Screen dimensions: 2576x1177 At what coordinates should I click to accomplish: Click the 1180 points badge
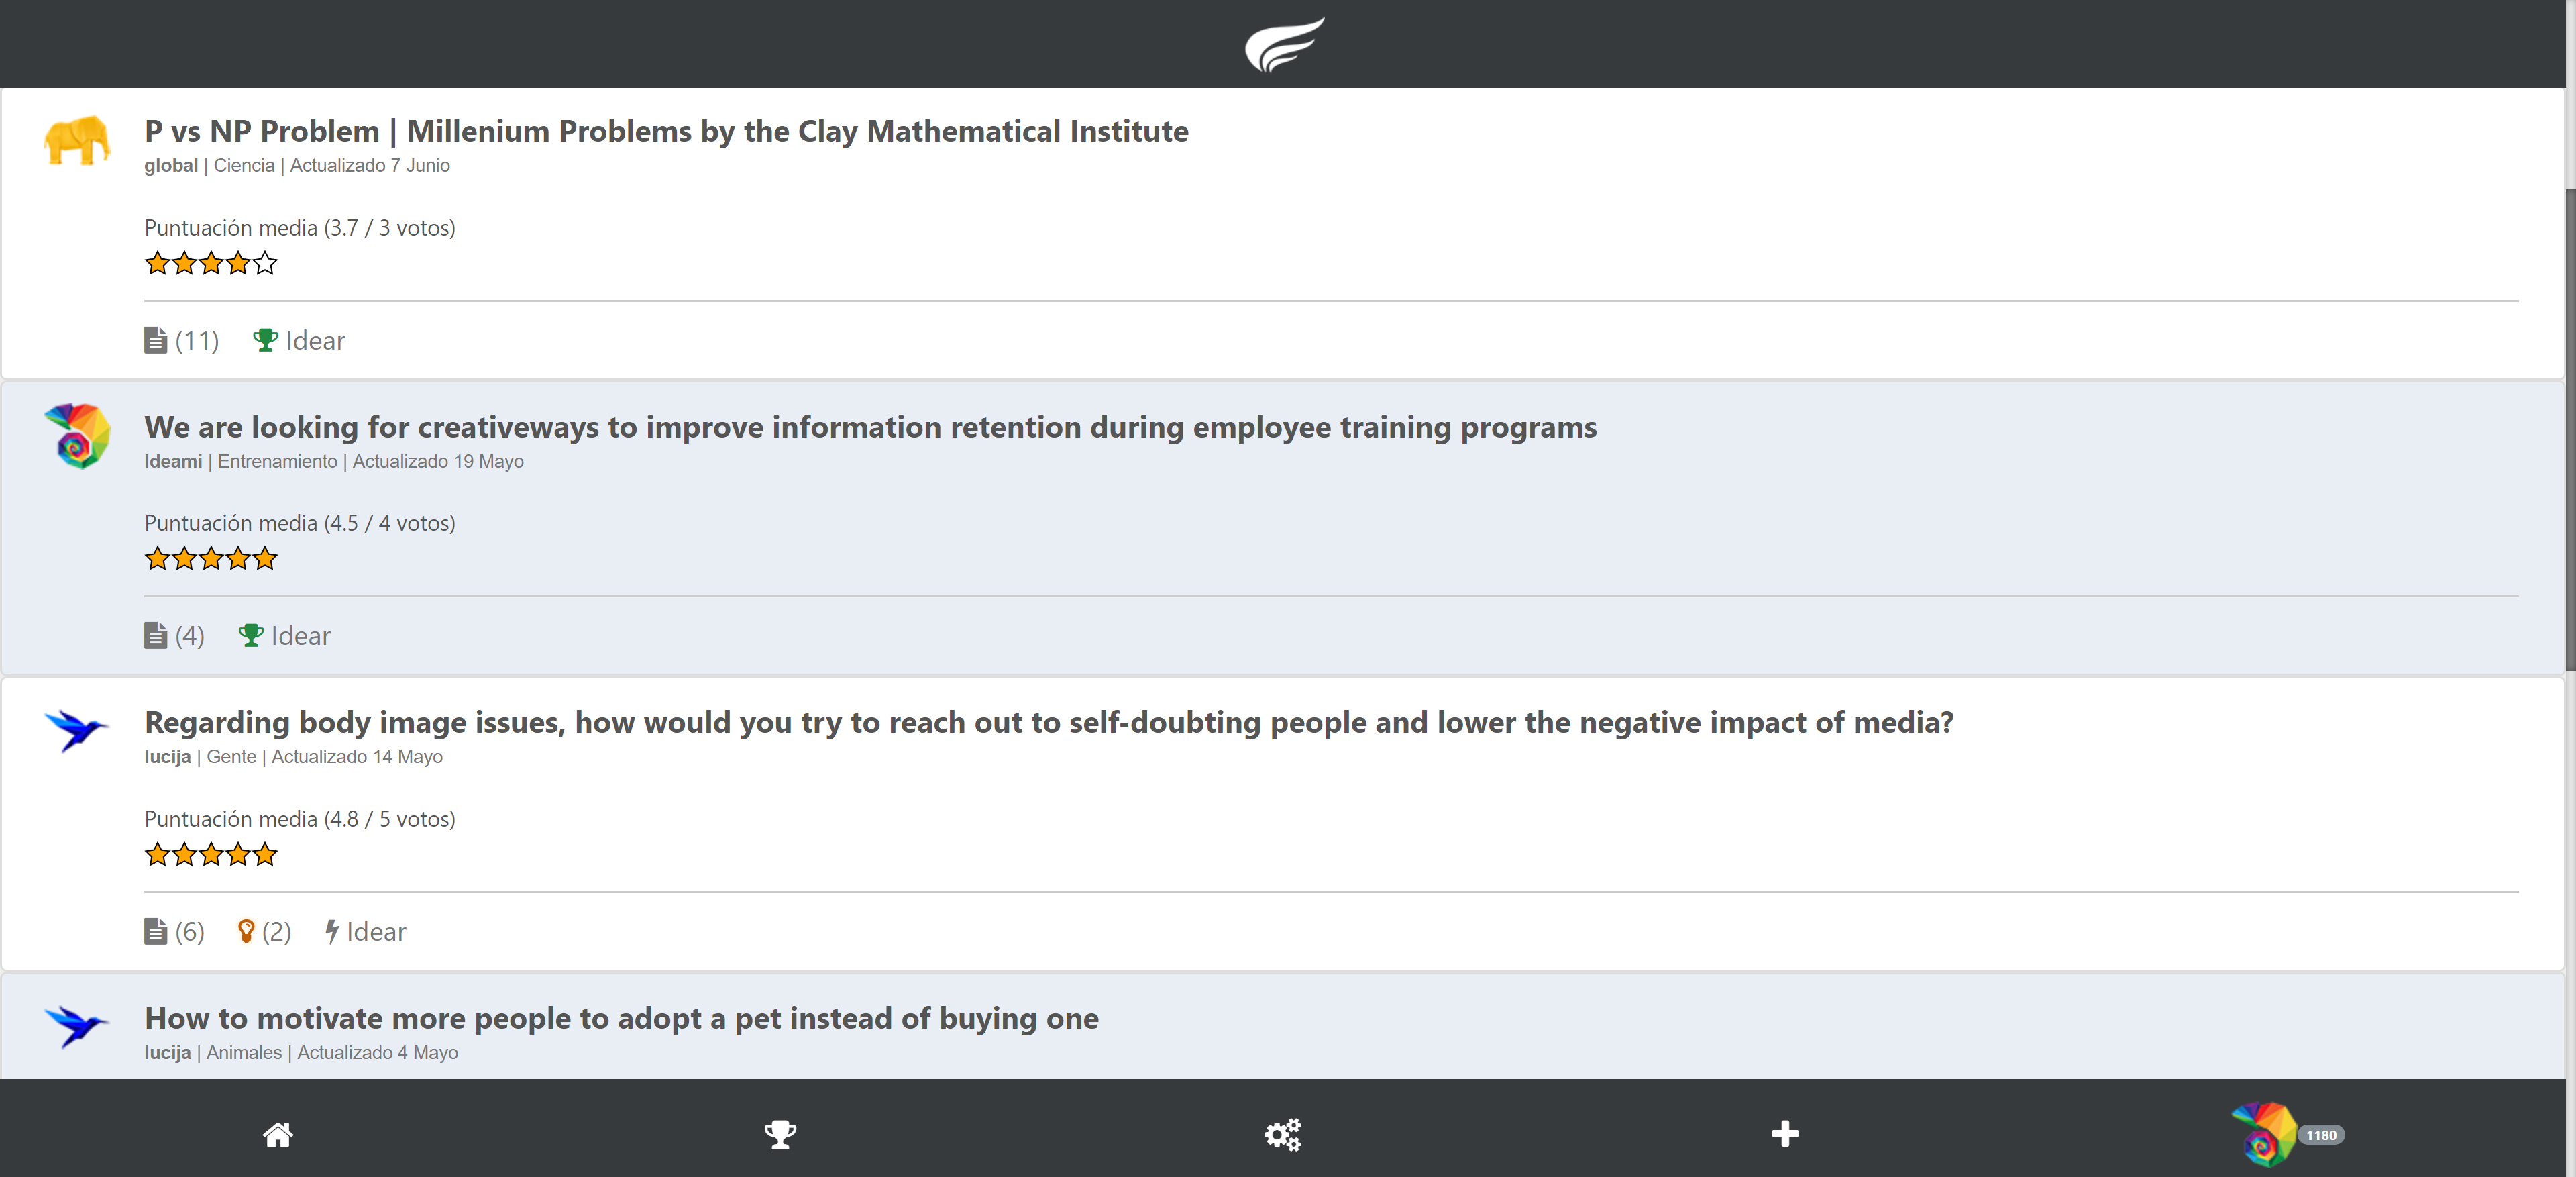pos(2321,1135)
